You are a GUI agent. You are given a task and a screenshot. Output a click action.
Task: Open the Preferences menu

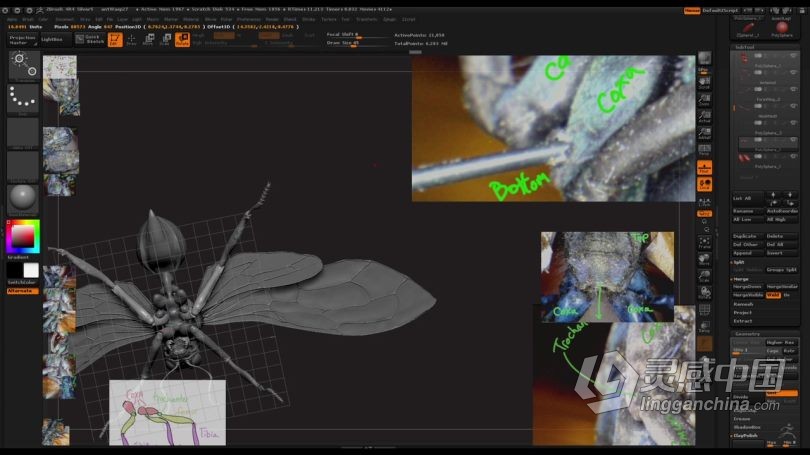248,19
